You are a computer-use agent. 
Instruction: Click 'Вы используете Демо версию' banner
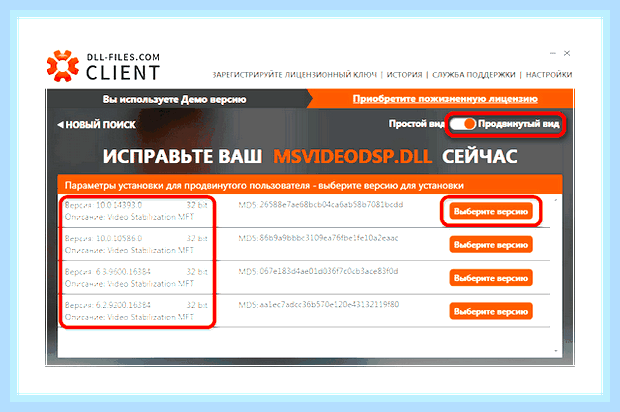[x=174, y=99]
